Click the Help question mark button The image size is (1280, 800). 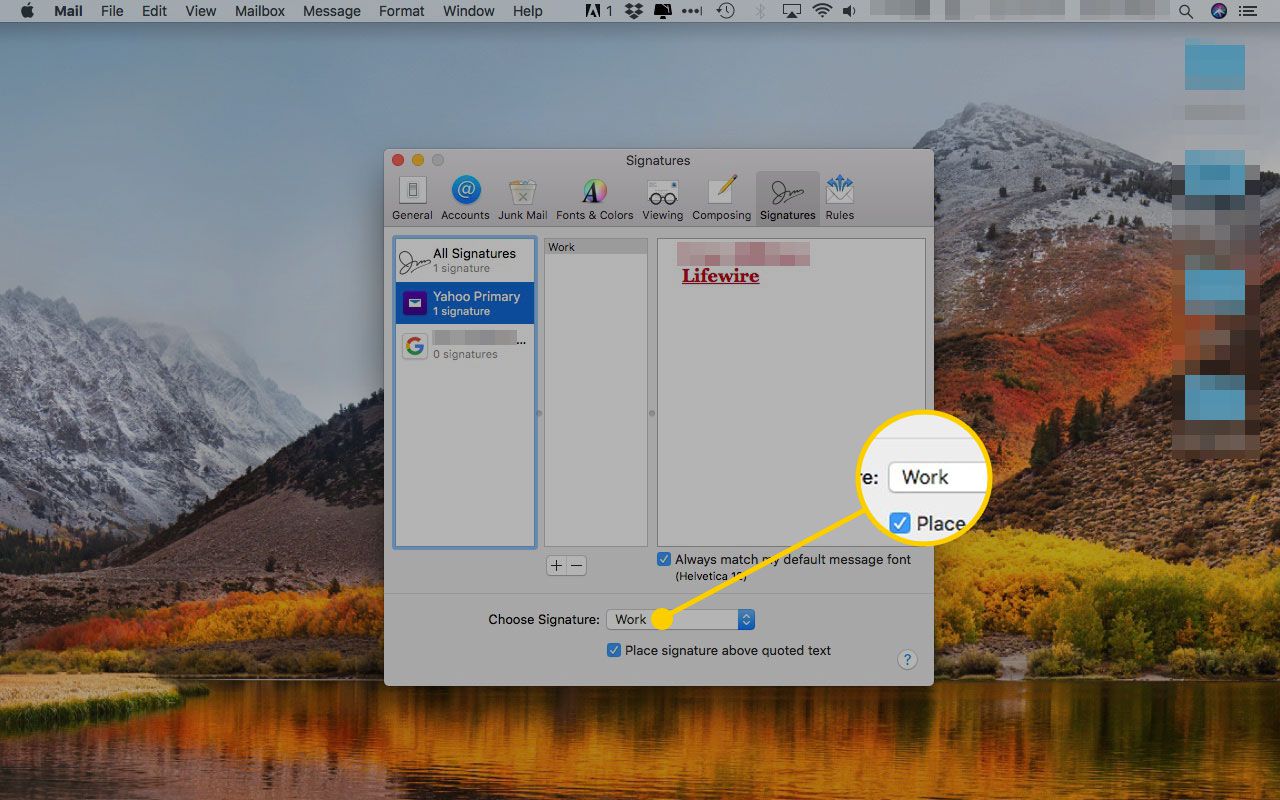906,659
